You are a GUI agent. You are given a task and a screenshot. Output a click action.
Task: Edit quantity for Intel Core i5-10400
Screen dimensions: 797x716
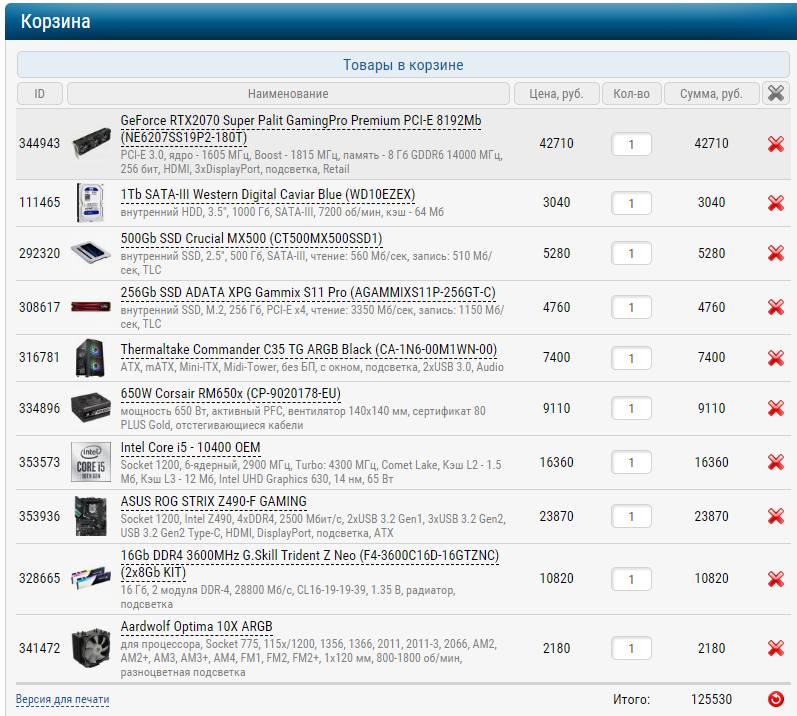[x=631, y=462]
